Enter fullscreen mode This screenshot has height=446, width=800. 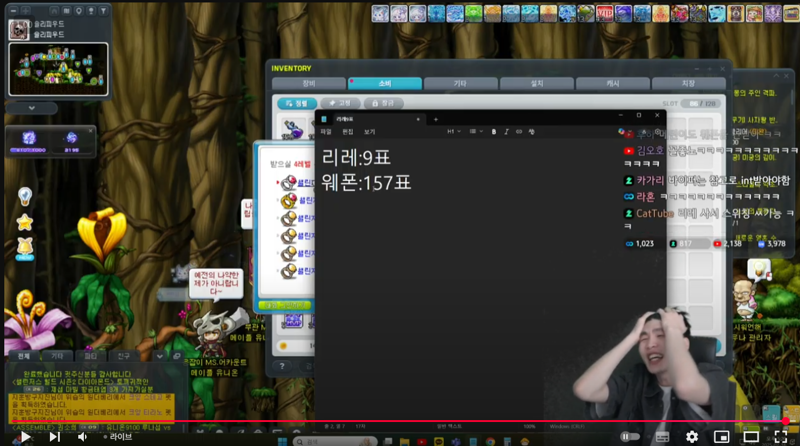pyautogui.click(x=781, y=437)
